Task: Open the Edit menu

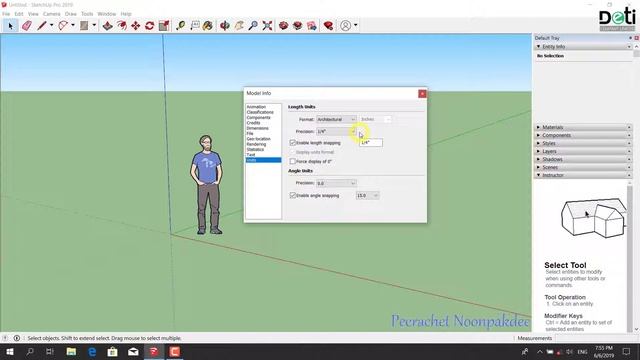Action: [19, 14]
